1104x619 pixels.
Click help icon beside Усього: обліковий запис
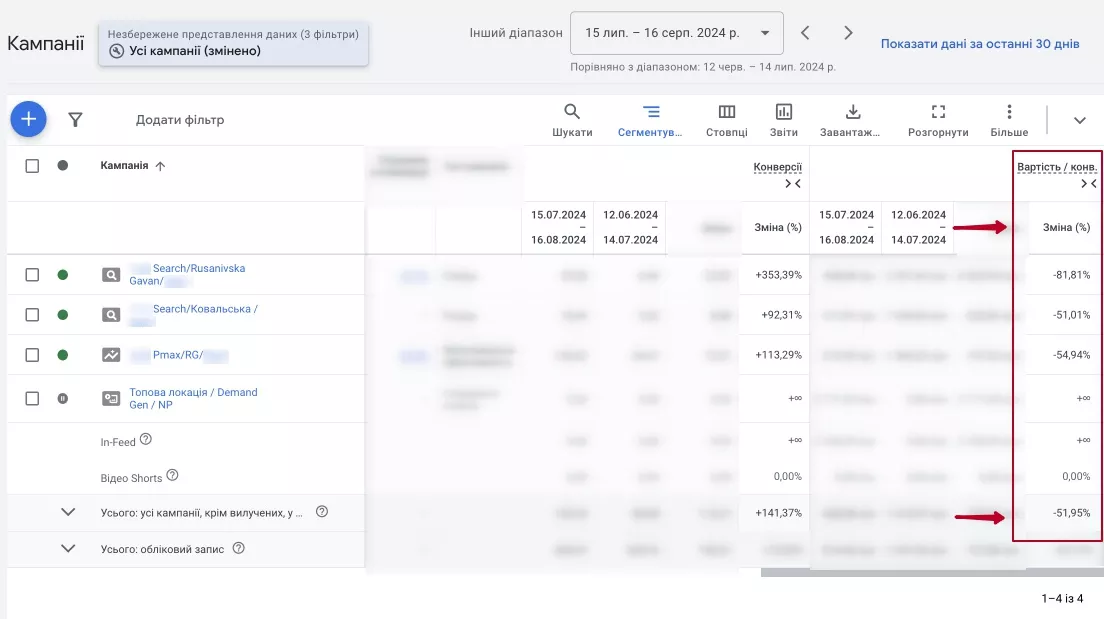(x=239, y=548)
